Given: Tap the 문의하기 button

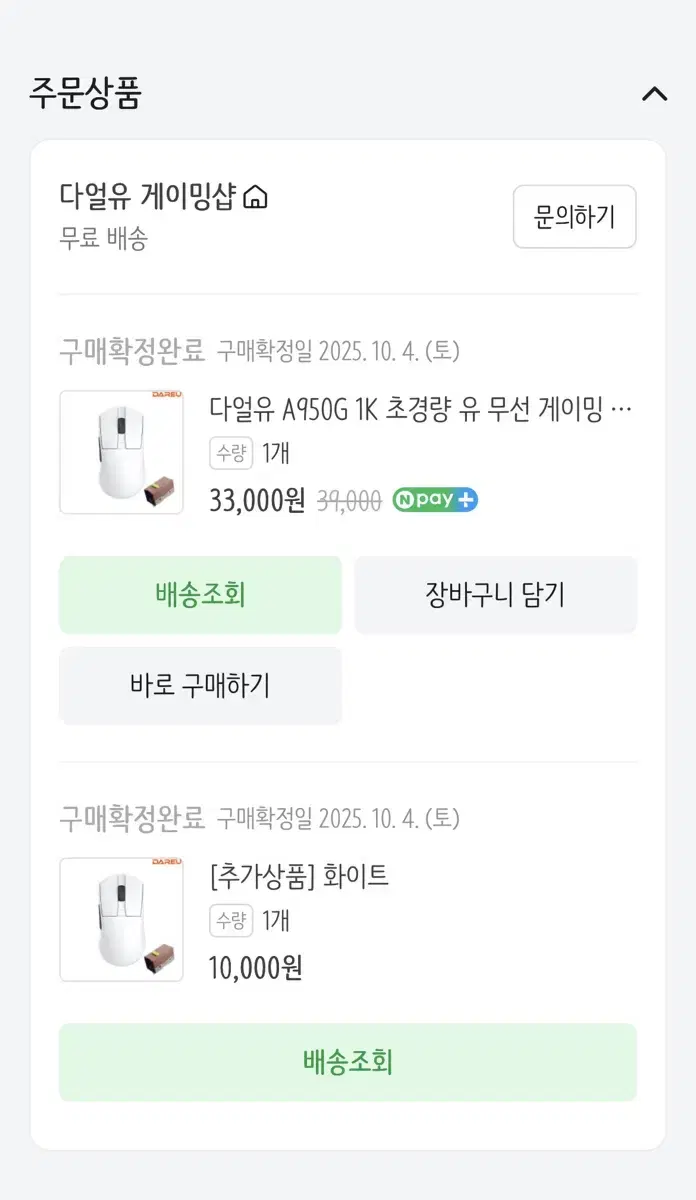Looking at the screenshot, I should tap(574, 216).
